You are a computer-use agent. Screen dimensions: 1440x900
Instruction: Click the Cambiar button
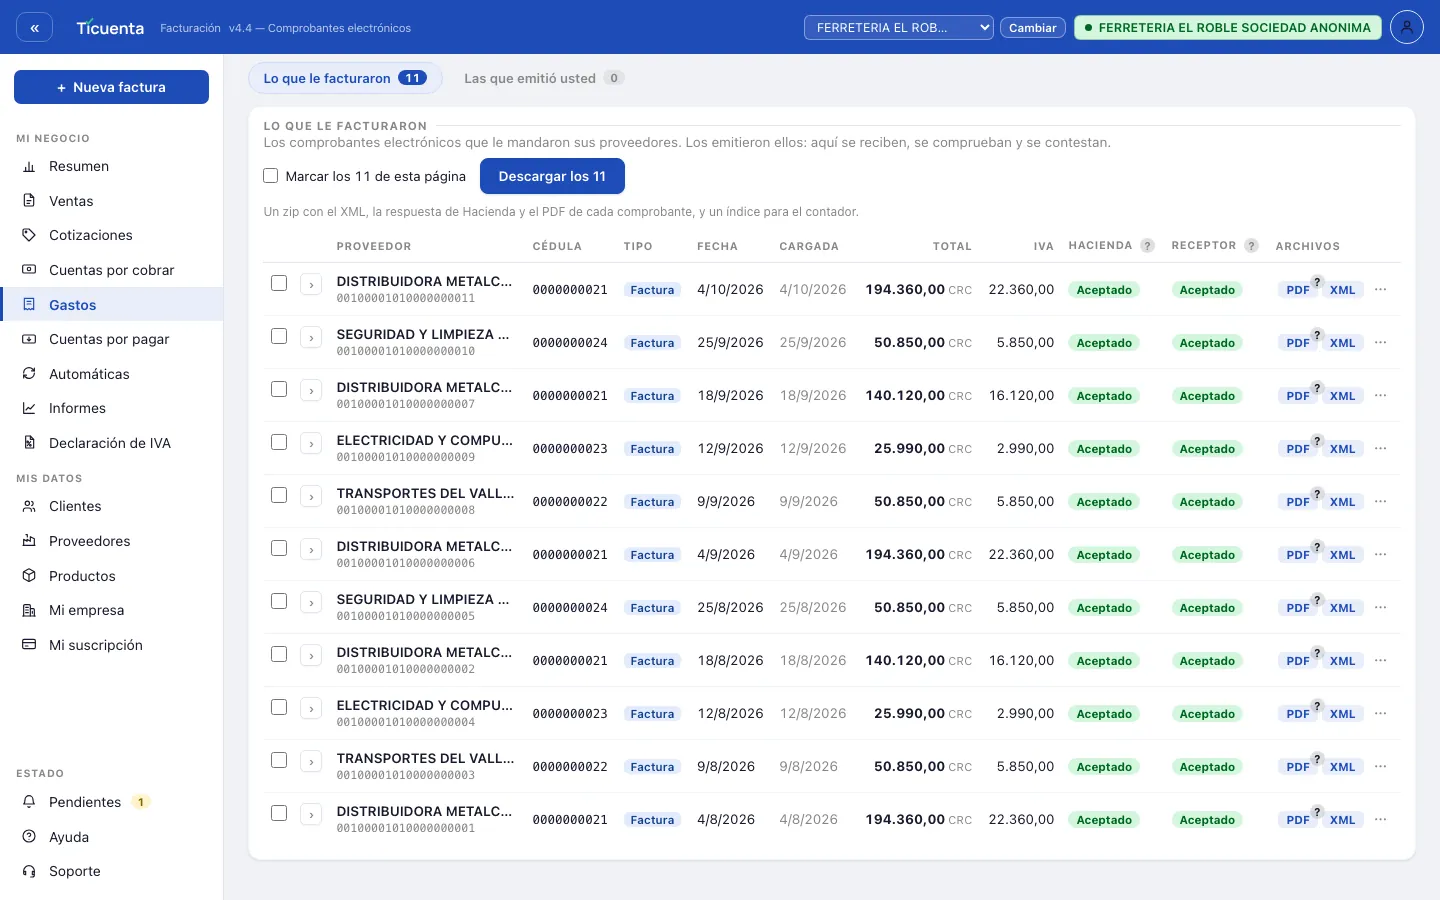pyautogui.click(x=1033, y=28)
